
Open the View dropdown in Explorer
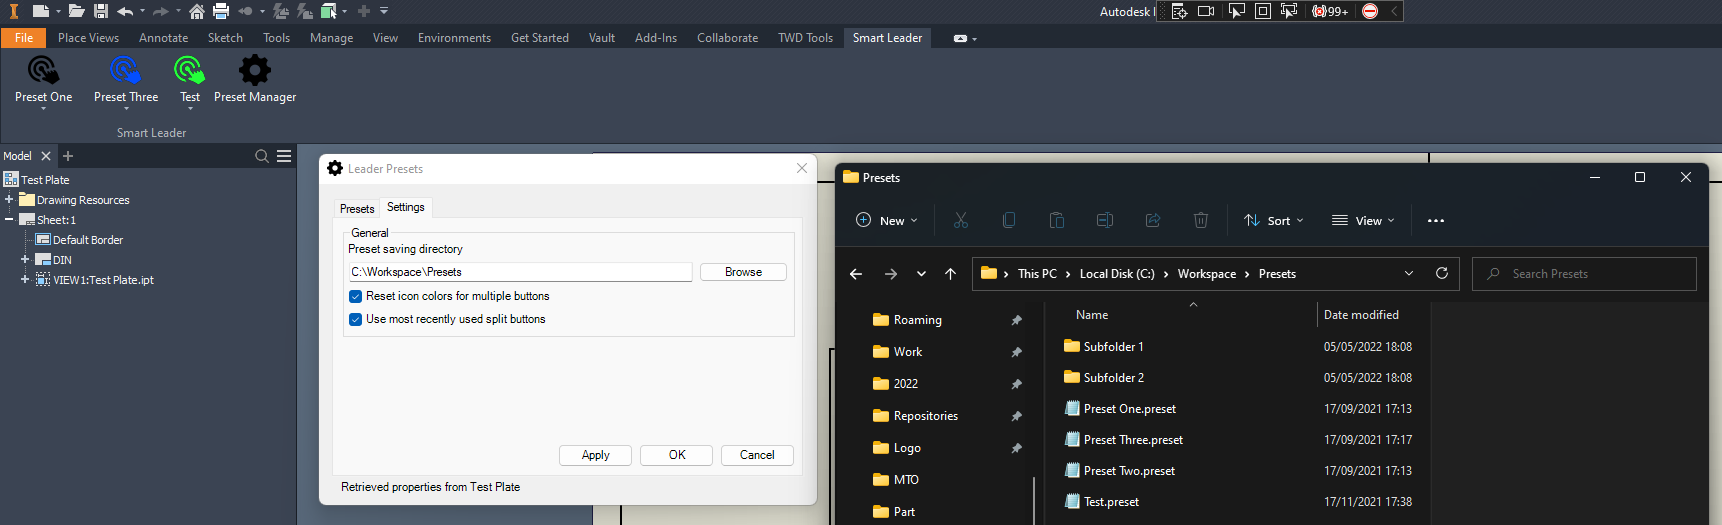pos(1362,221)
